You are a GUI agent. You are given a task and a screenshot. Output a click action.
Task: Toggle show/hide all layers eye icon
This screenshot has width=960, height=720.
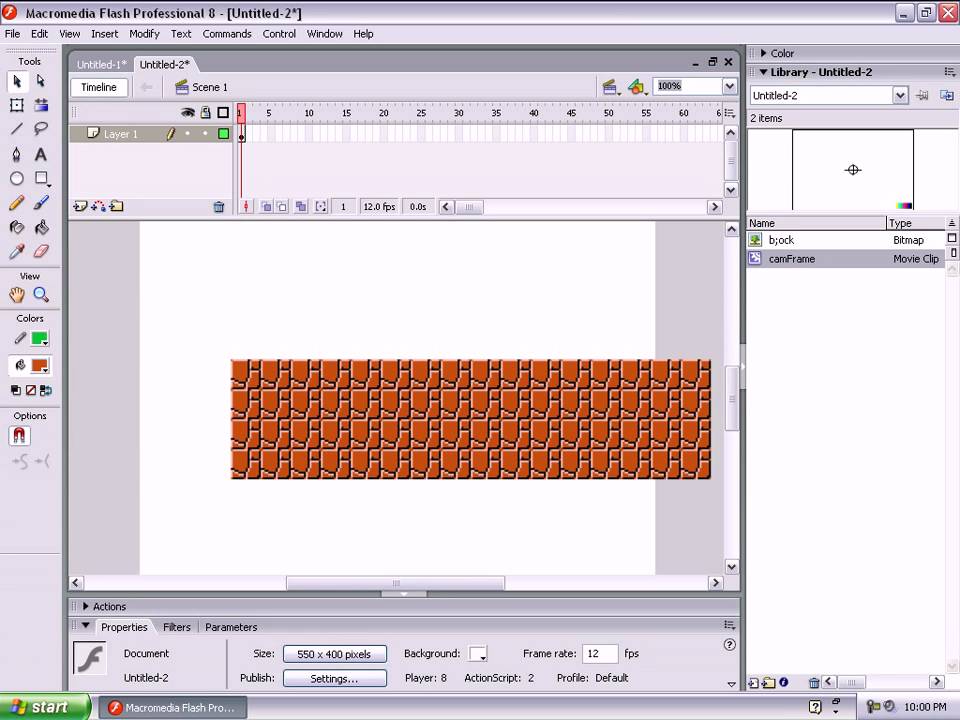187,113
